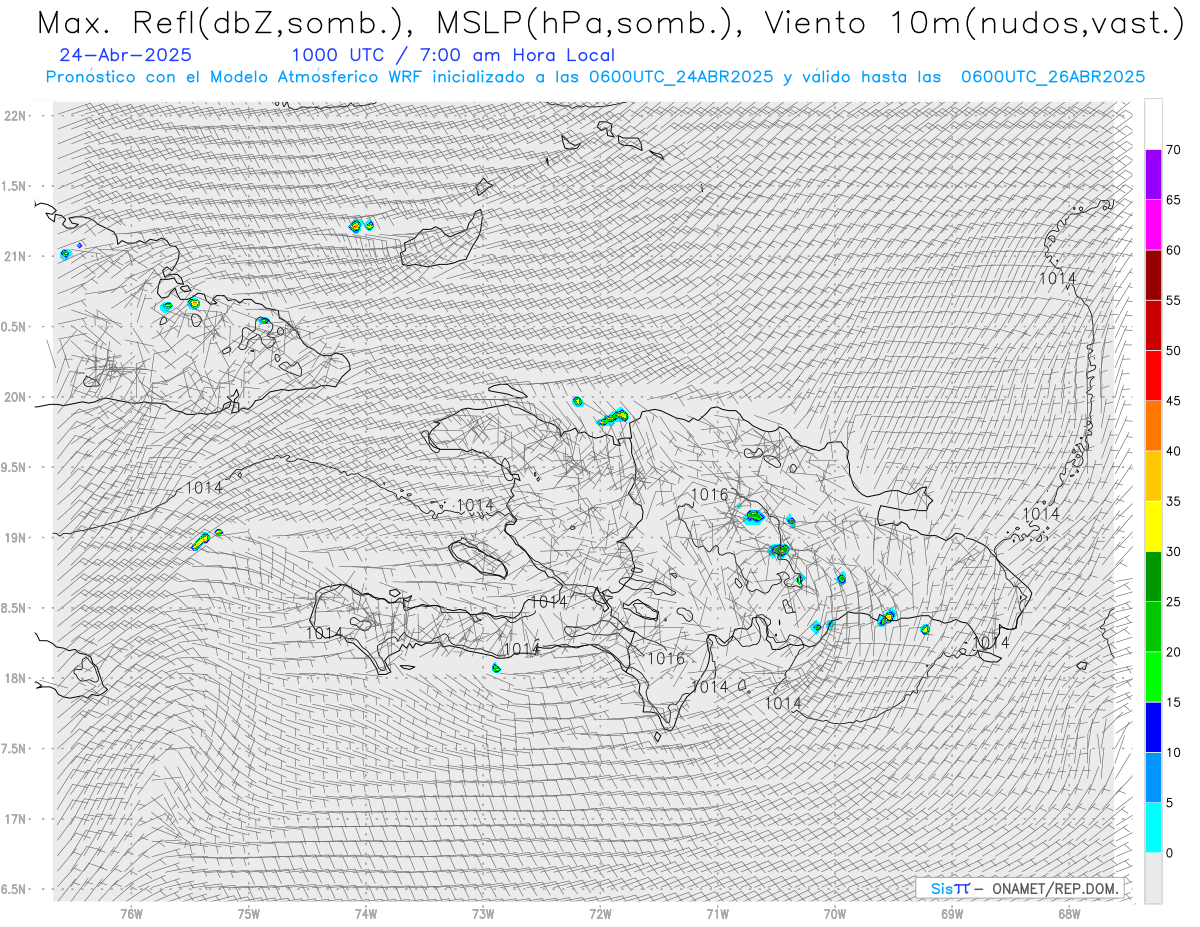The height and width of the screenshot is (927, 1200).
Task: Click the '18N' latitude label
Action: tap(14, 678)
